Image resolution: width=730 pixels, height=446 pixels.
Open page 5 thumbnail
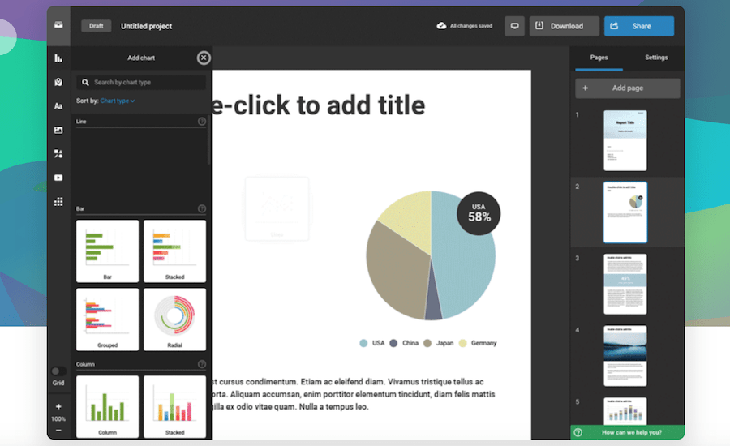(625, 411)
